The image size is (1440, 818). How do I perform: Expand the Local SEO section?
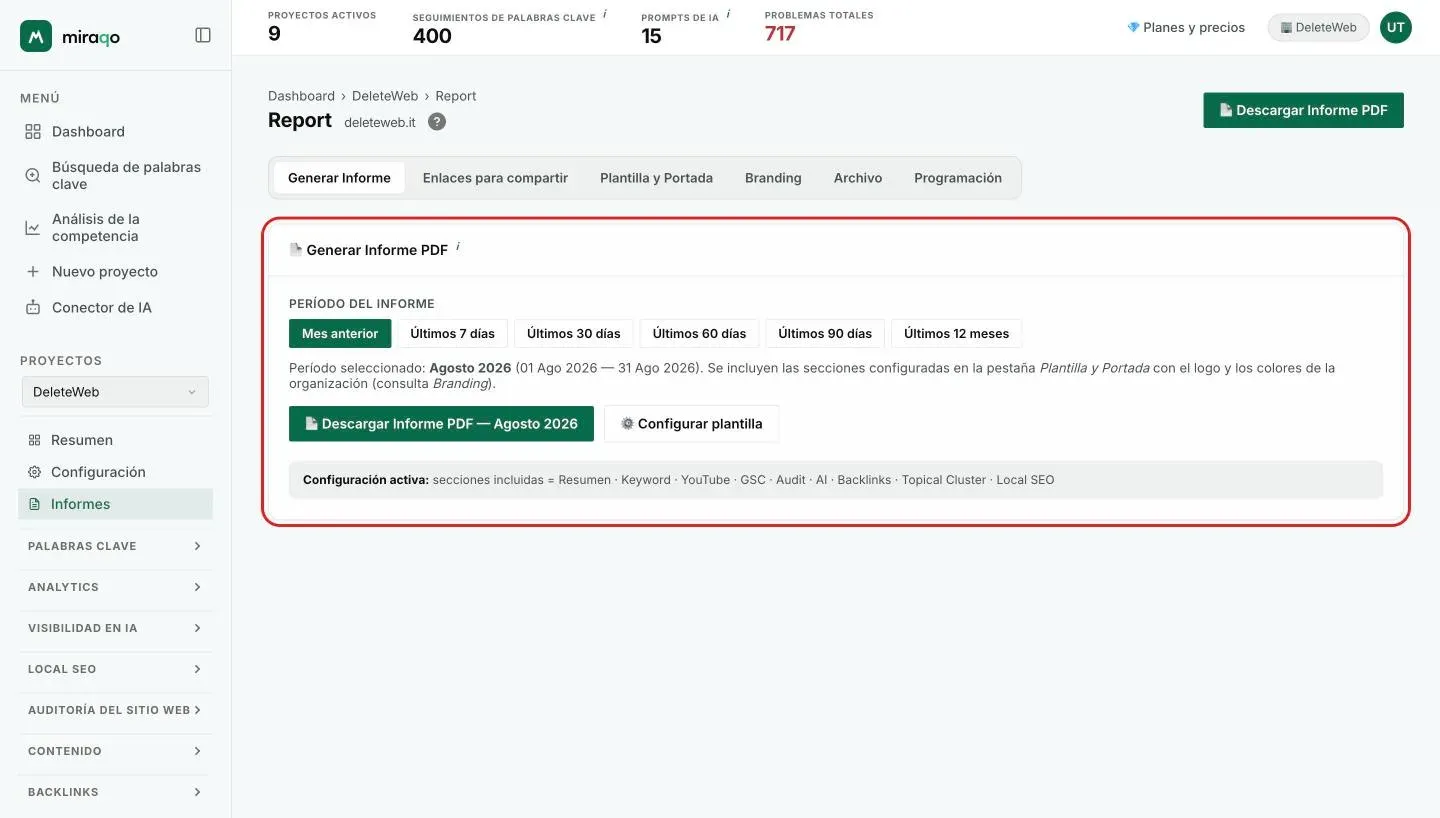[115, 669]
